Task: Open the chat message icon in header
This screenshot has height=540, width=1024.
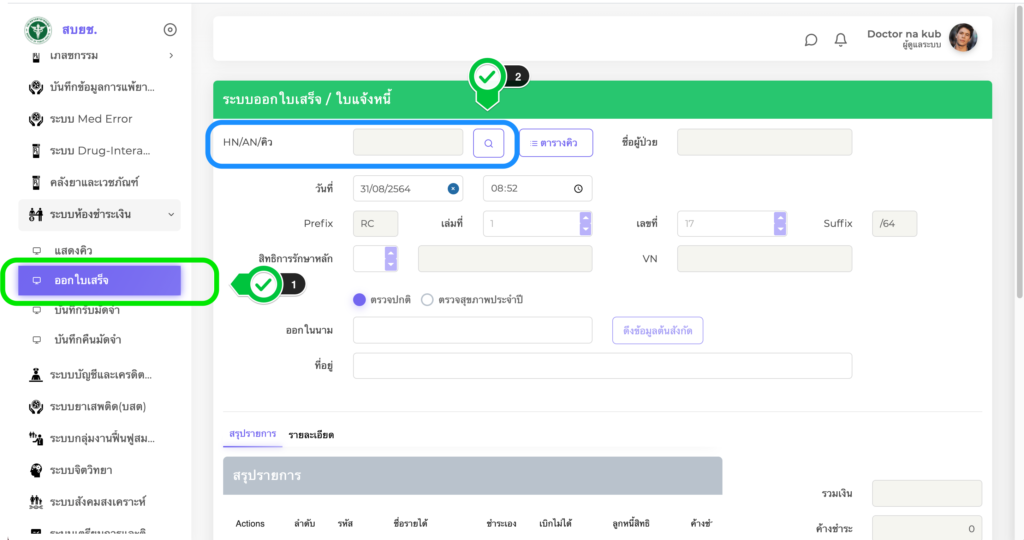Action: 811,40
